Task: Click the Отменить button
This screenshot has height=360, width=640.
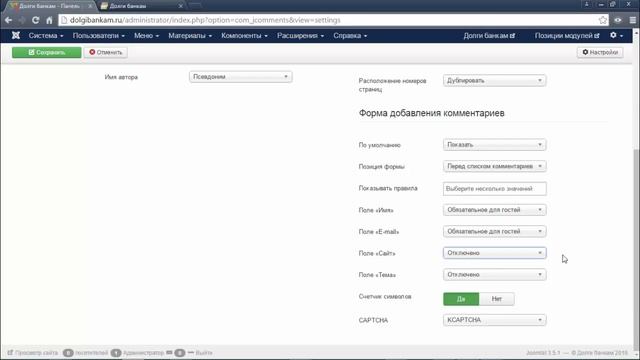Action: pos(106,52)
